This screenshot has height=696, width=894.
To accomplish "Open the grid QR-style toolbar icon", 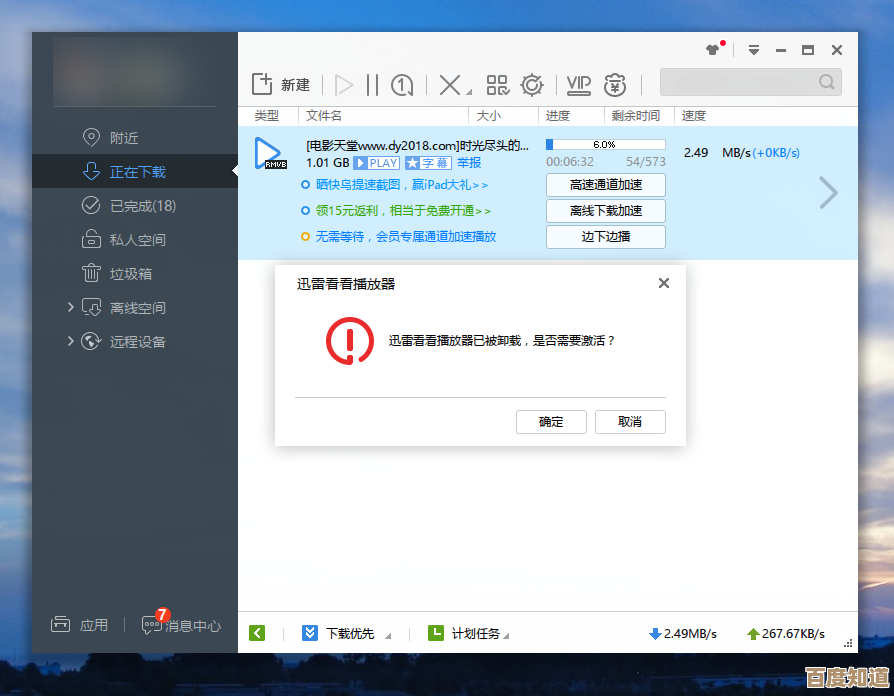I will click(x=497, y=85).
